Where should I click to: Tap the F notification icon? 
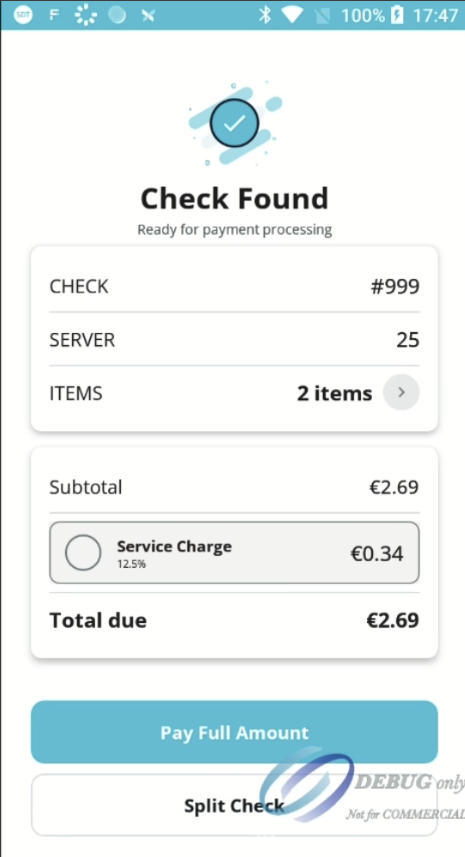[54, 15]
